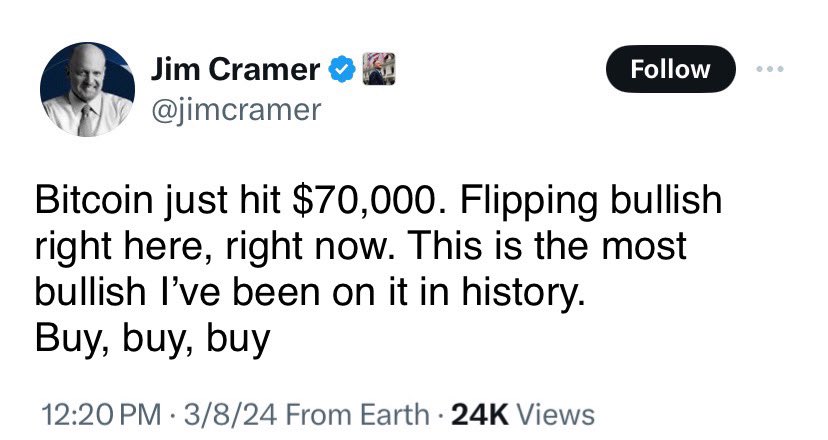Open the @jimcramer handle link
Image resolution: width=828 pixels, height=440 pixels.
[235, 108]
